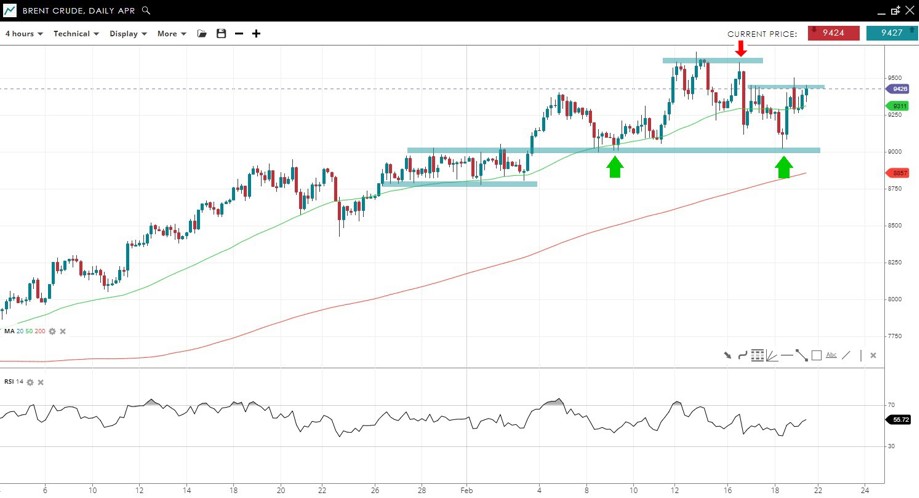Zoom out the chart with minus
This screenshot has height=498, width=919.
pyautogui.click(x=239, y=34)
